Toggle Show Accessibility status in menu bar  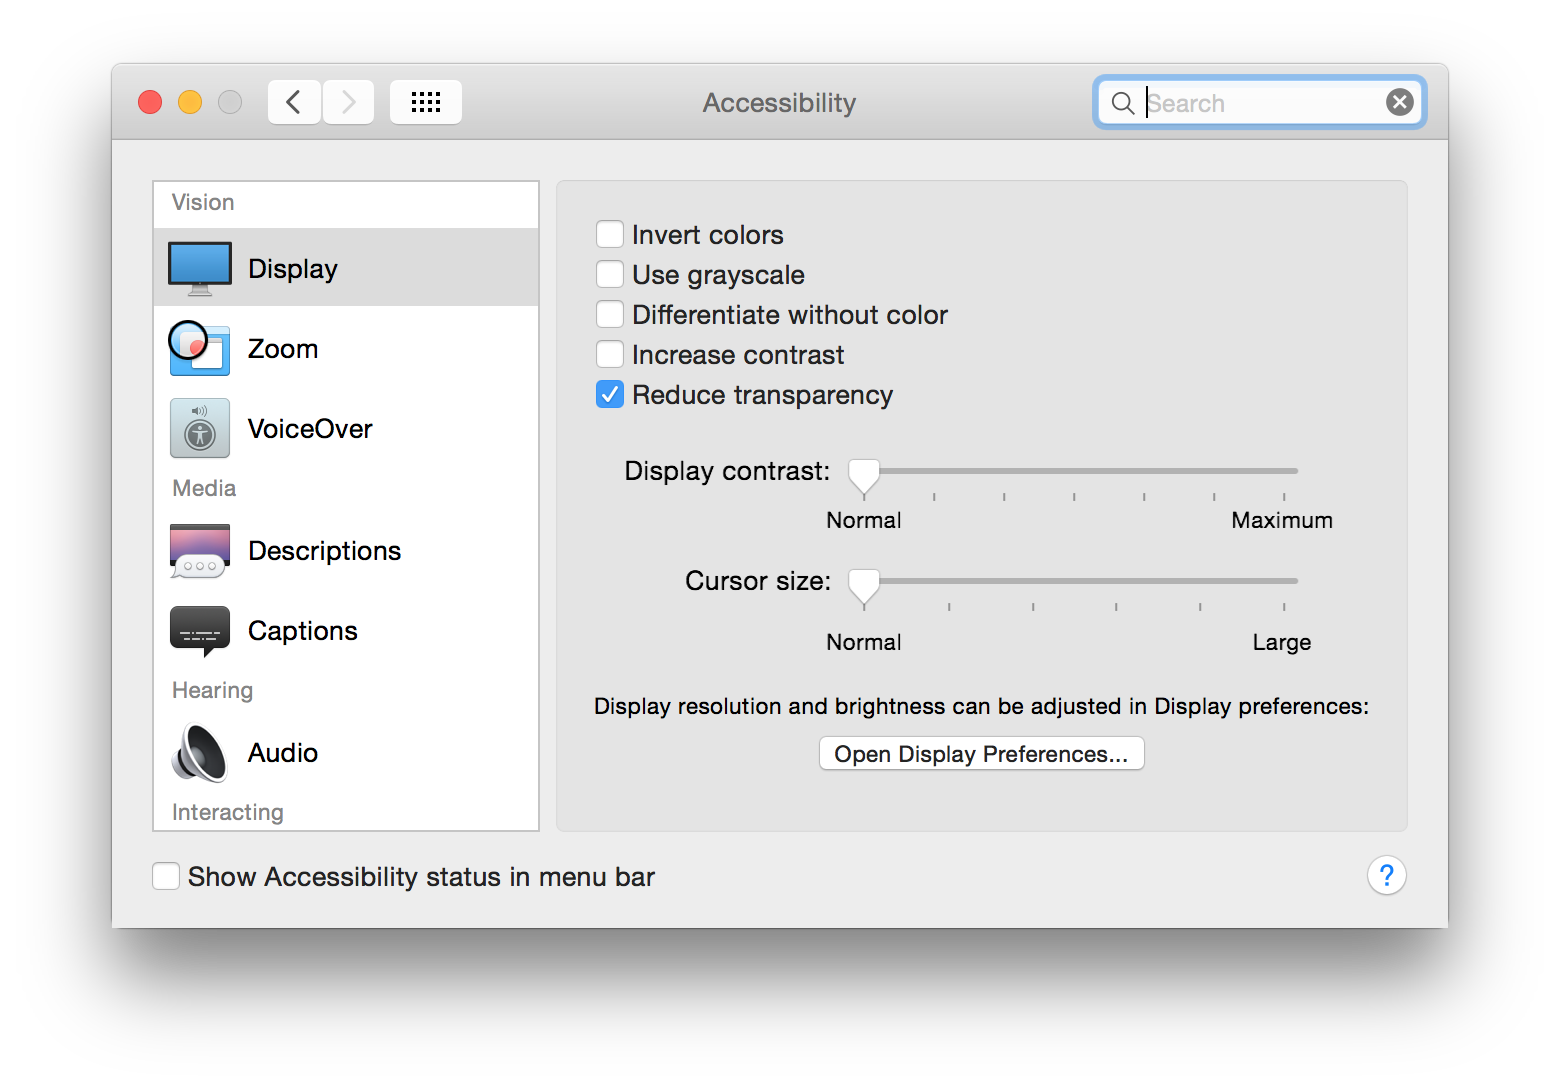coord(166,877)
